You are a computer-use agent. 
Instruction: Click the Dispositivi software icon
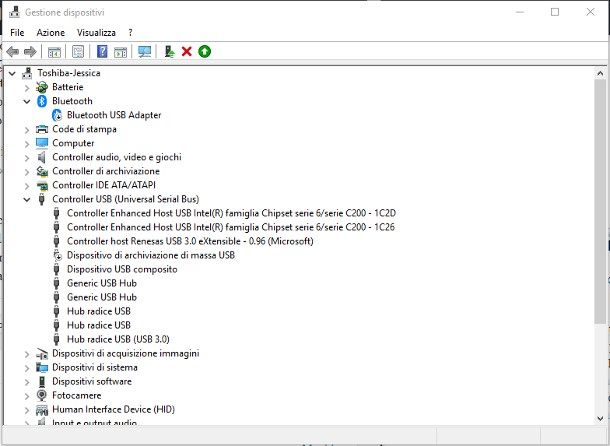pos(42,381)
